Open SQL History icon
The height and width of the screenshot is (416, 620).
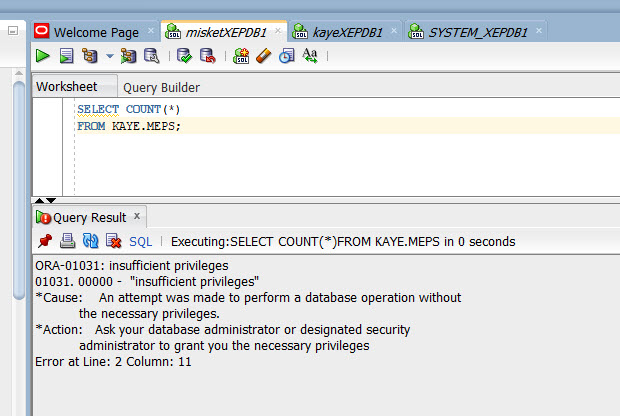[287, 56]
